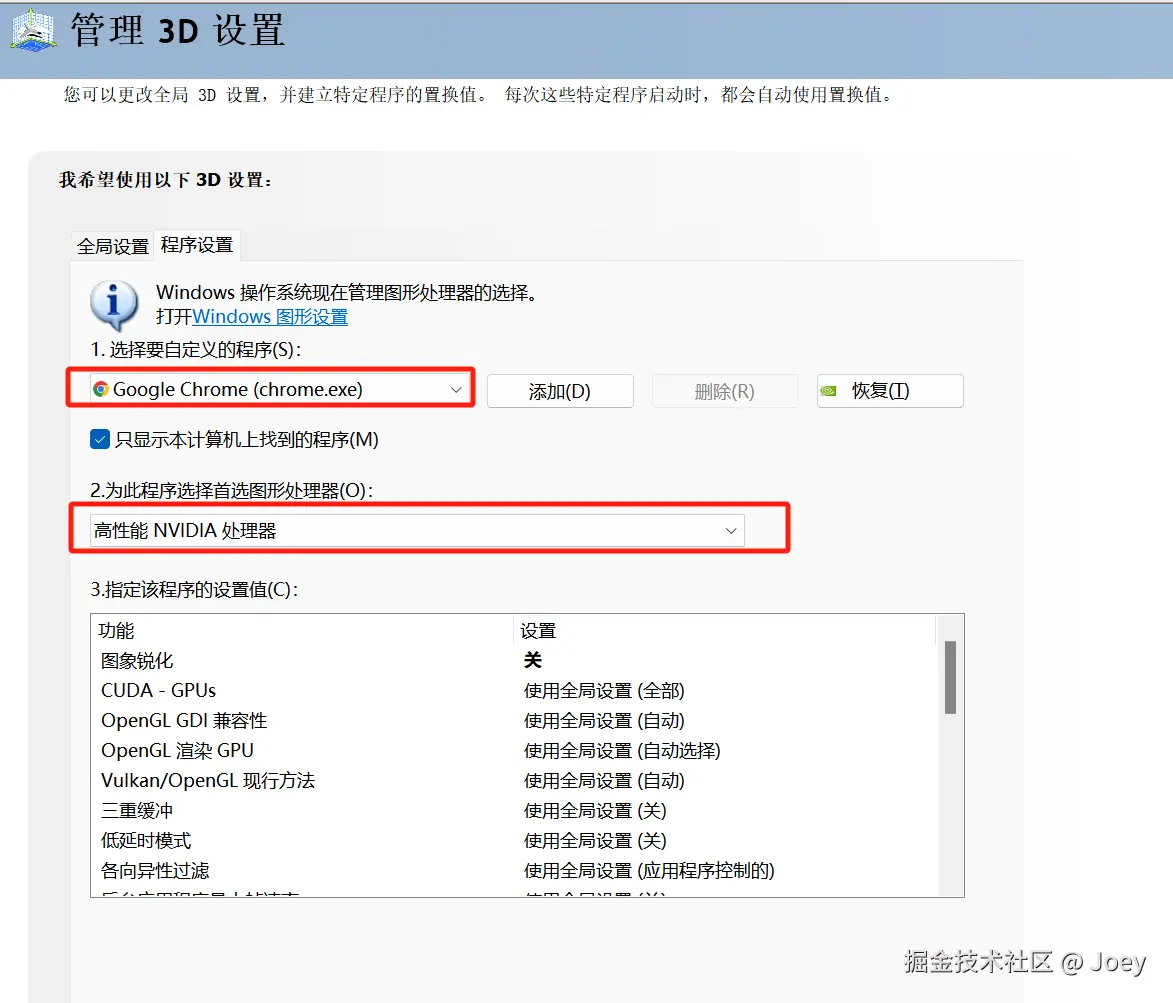Image resolution: width=1173 pixels, height=1003 pixels.
Task: Click 使用全局设置 (关) for 三重缓冲
Action: (x=595, y=810)
